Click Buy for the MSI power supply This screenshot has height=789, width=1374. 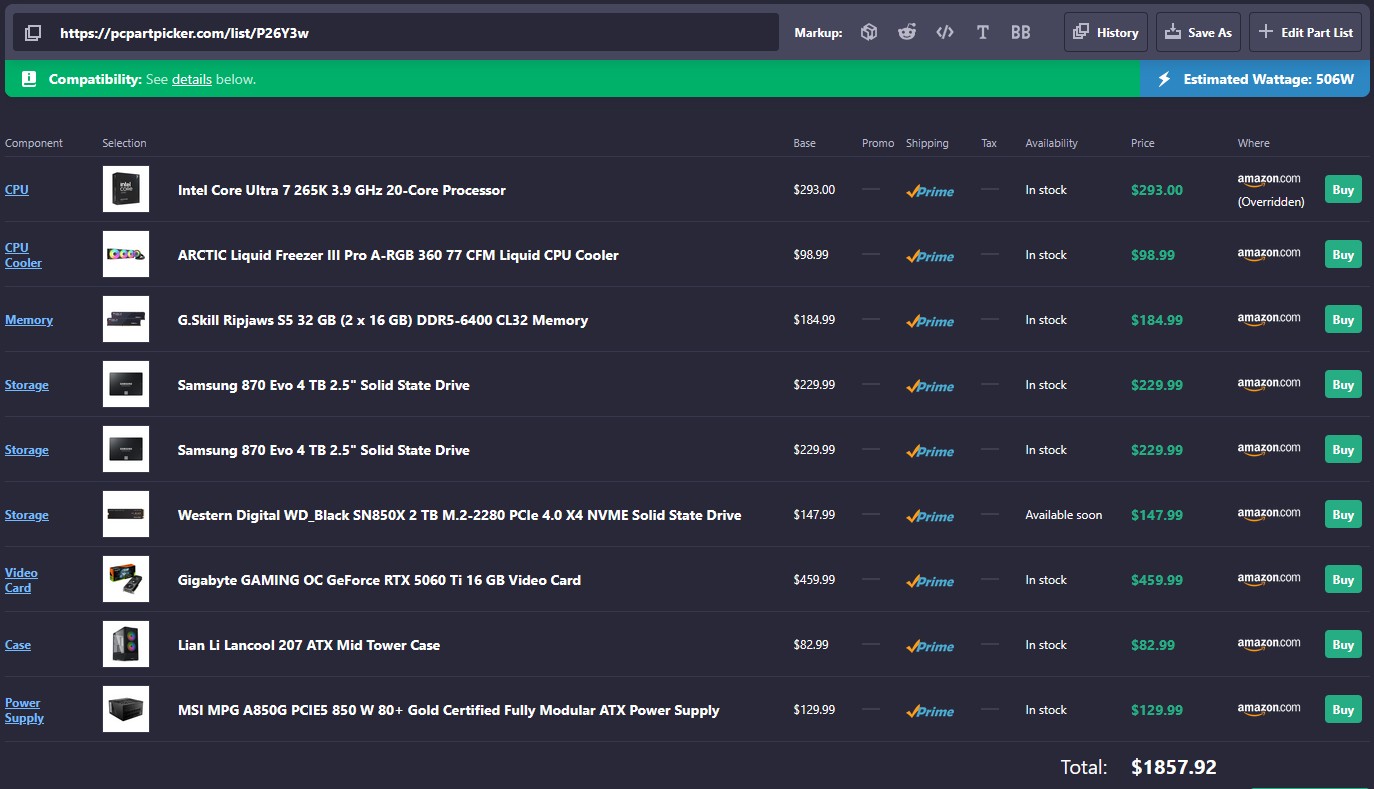1343,709
